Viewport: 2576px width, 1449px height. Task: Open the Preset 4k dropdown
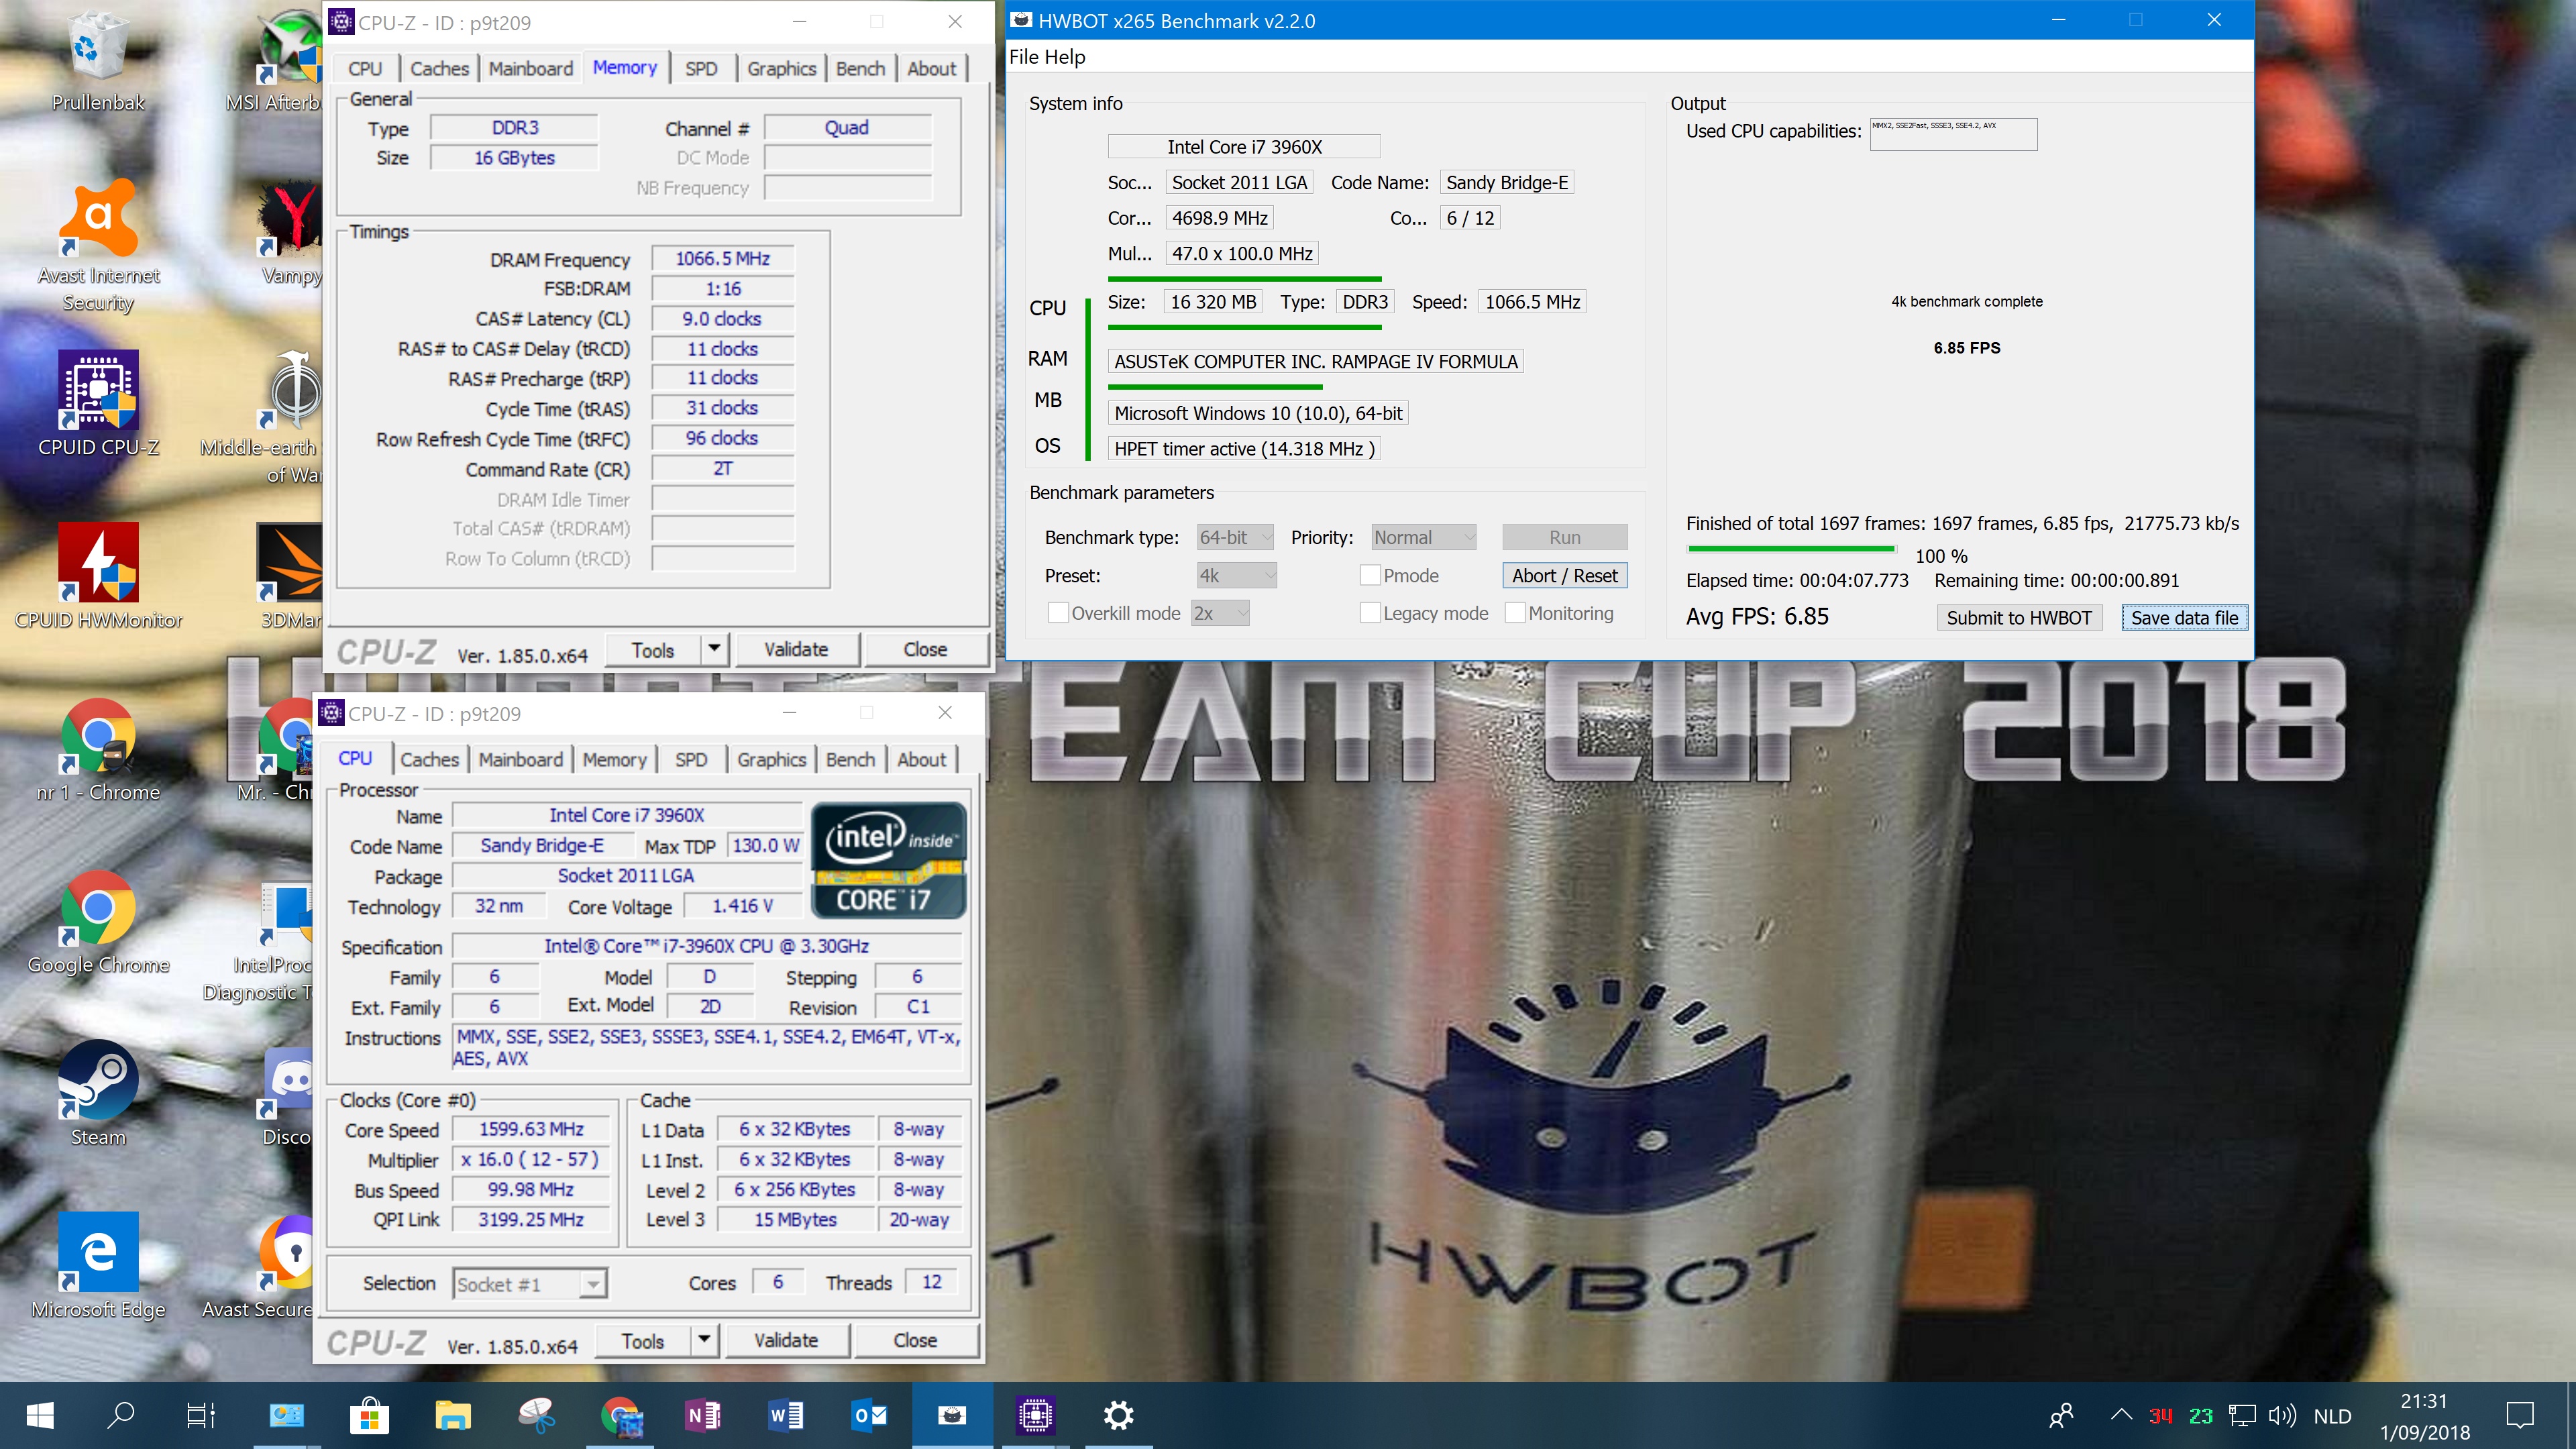[1237, 576]
